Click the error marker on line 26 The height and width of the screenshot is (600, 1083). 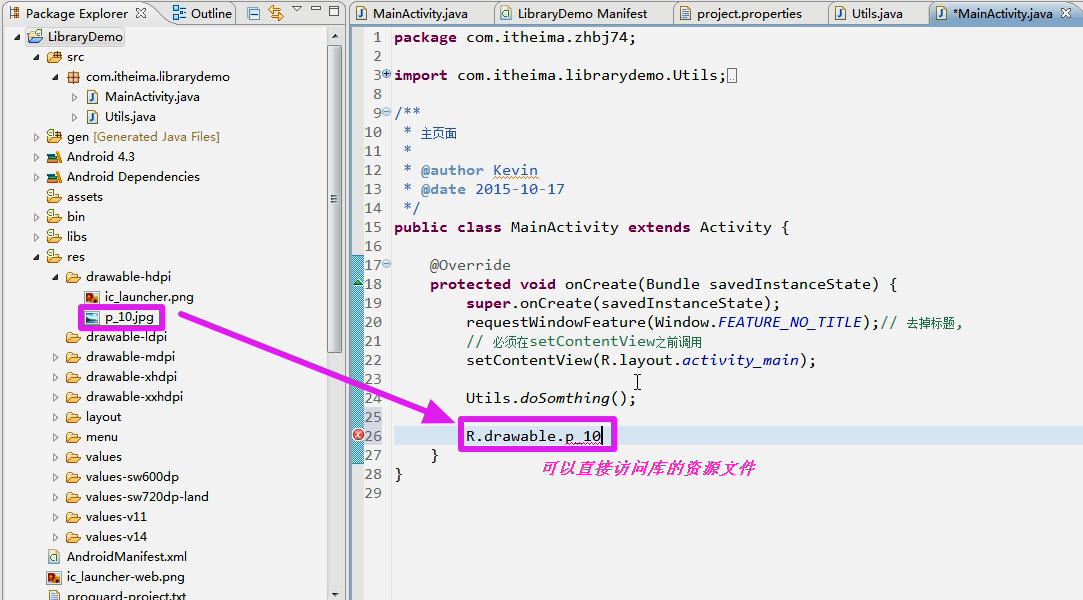point(358,435)
